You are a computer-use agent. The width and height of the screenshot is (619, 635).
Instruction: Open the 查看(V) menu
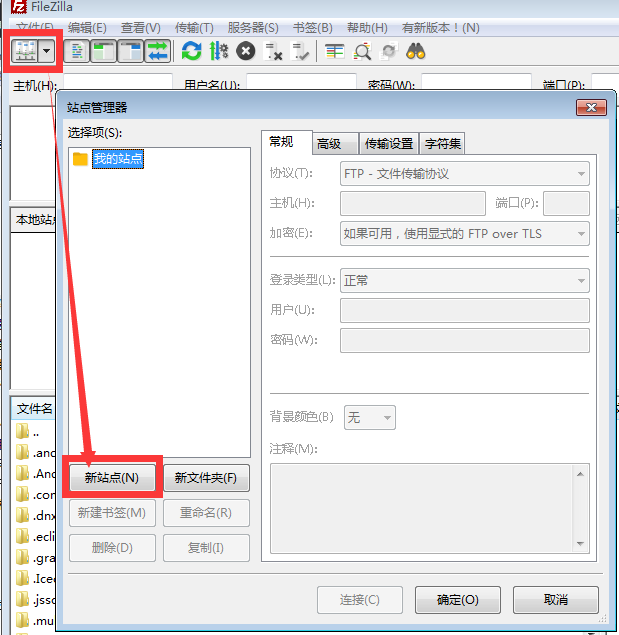141,28
